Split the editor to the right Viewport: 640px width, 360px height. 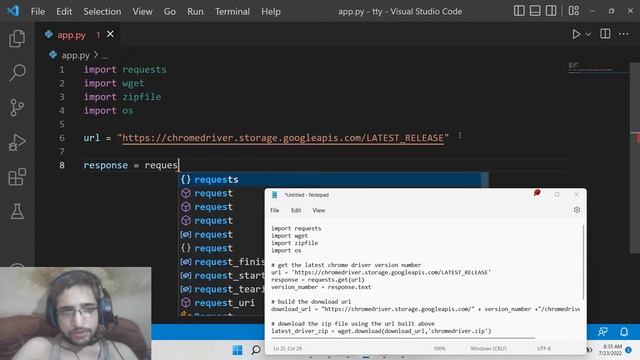coord(605,34)
